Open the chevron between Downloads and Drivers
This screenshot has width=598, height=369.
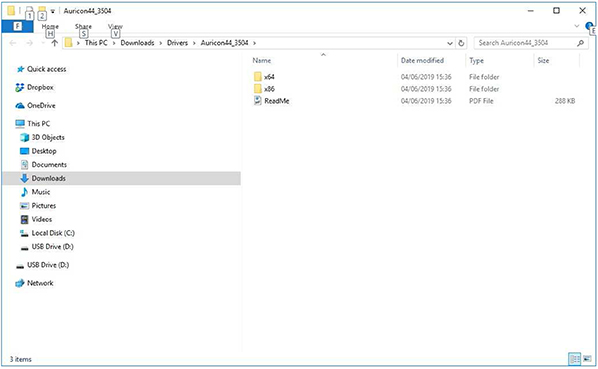coord(161,43)
